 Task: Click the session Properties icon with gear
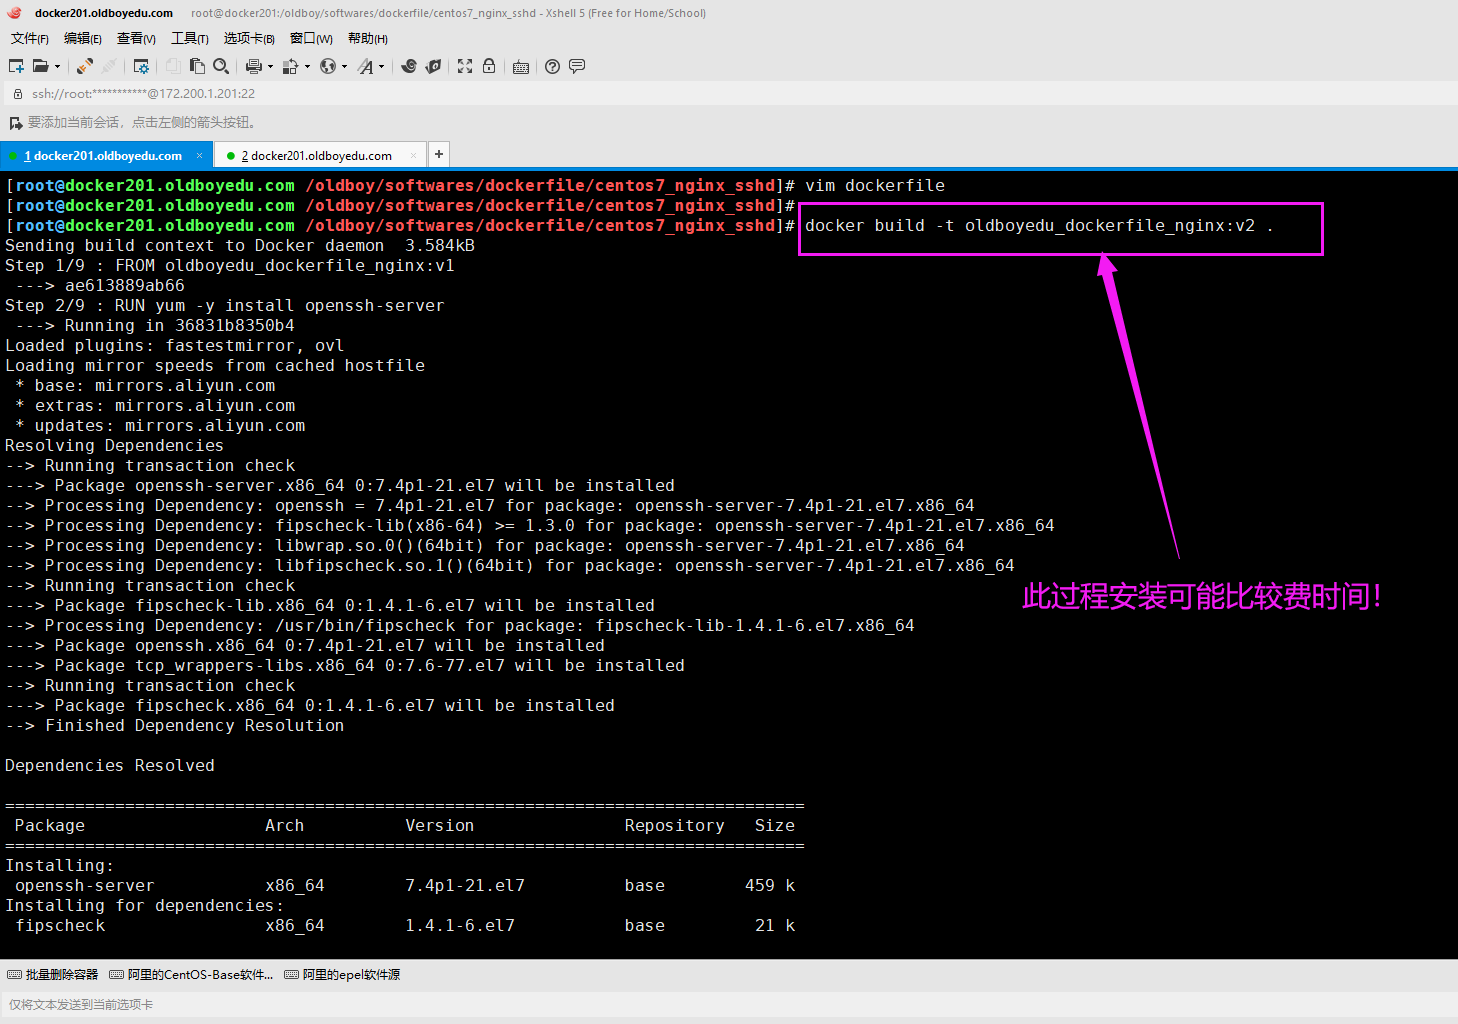click(x=141, y=66)
